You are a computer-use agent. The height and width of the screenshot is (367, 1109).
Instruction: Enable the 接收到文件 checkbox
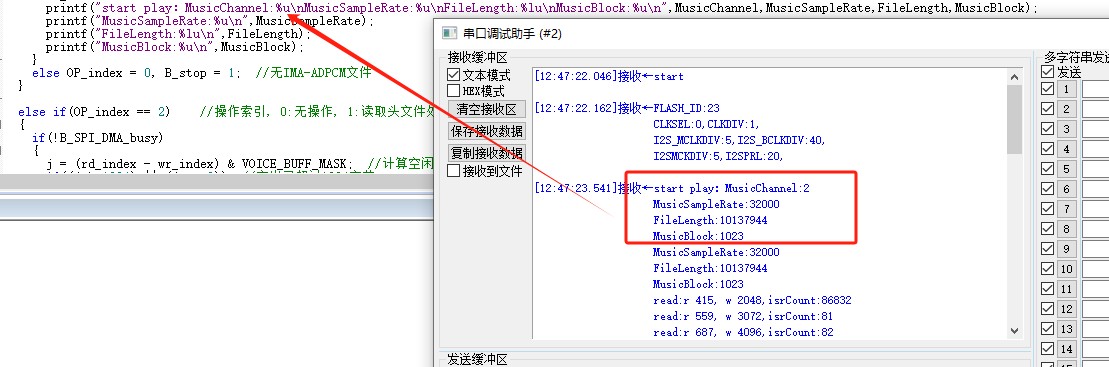pyautogui.click(x=453, y=170)
